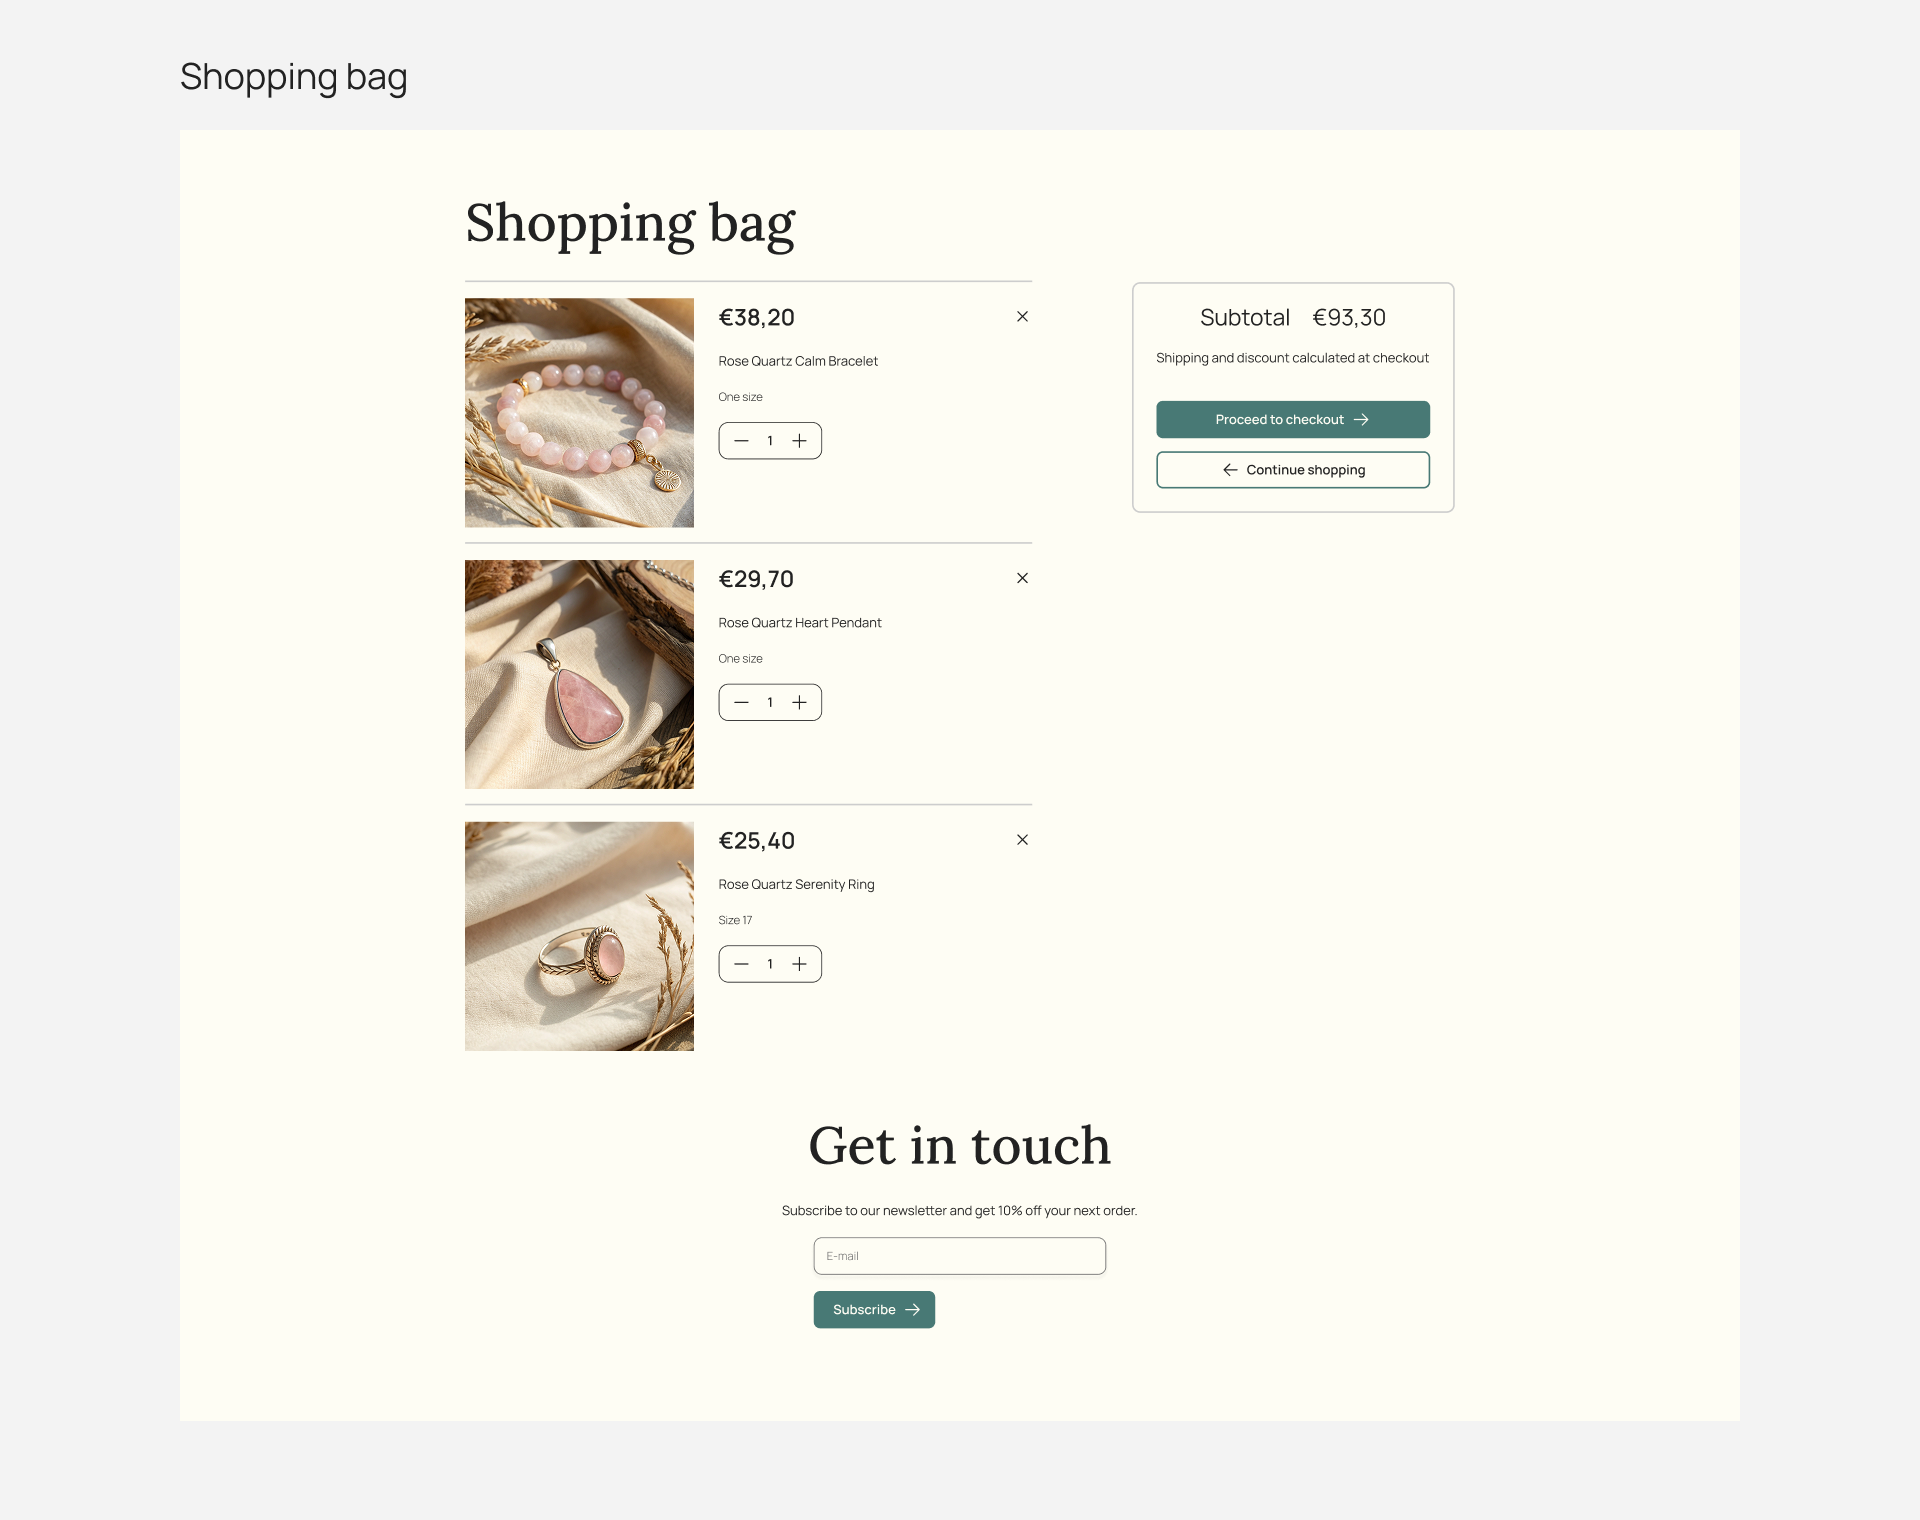
Task: Open the serenity ring product image
Action: point(579,936)
